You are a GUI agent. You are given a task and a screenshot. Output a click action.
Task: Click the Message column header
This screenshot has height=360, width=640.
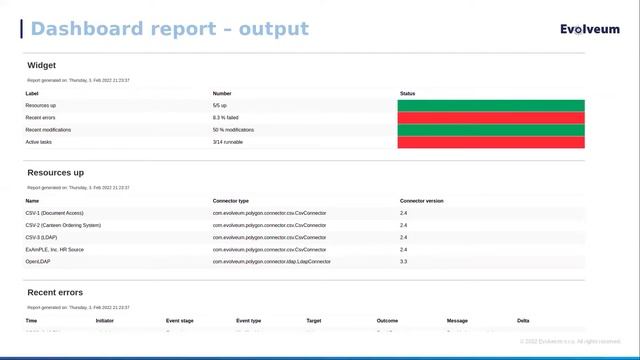(457, 321)
